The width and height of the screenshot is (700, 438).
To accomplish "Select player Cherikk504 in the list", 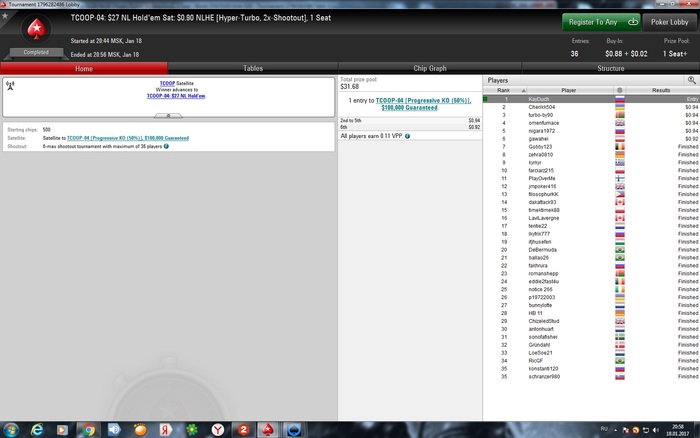I will tap(591, 107).
